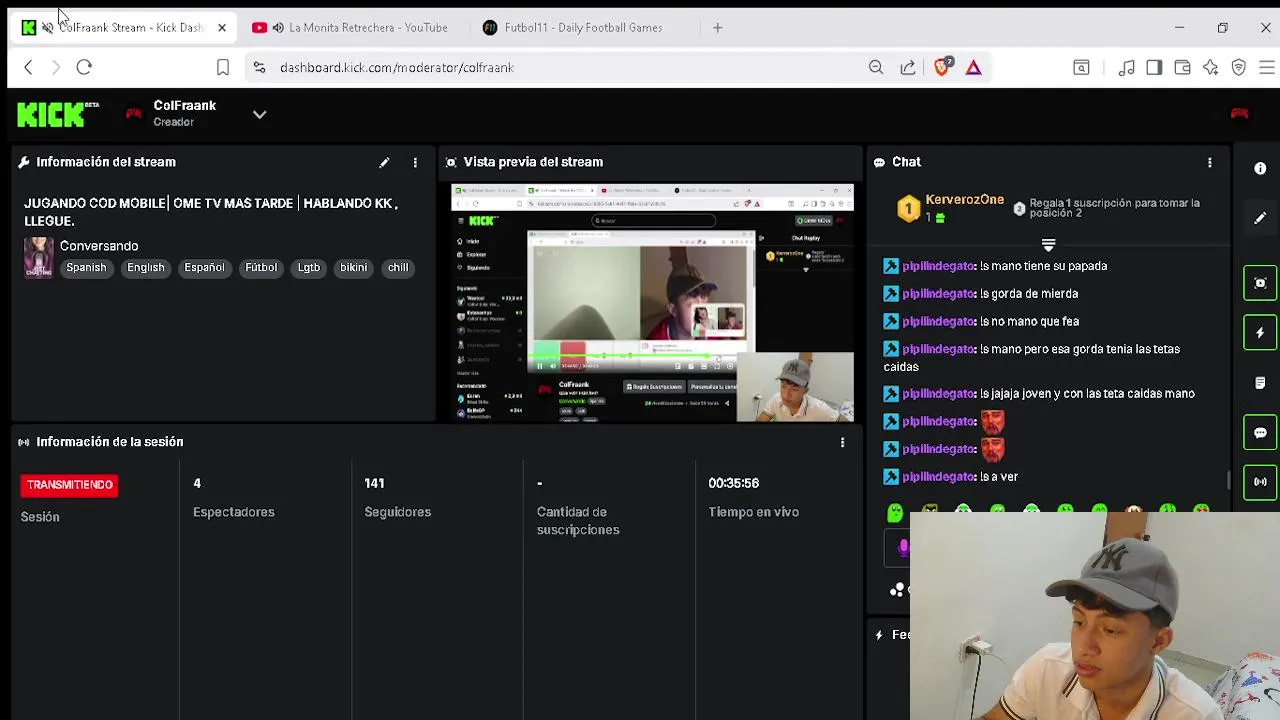This screenshot has width=1280, height=720.
Task: Click the zoom level icon in address bar
Action: click(876, 68)
